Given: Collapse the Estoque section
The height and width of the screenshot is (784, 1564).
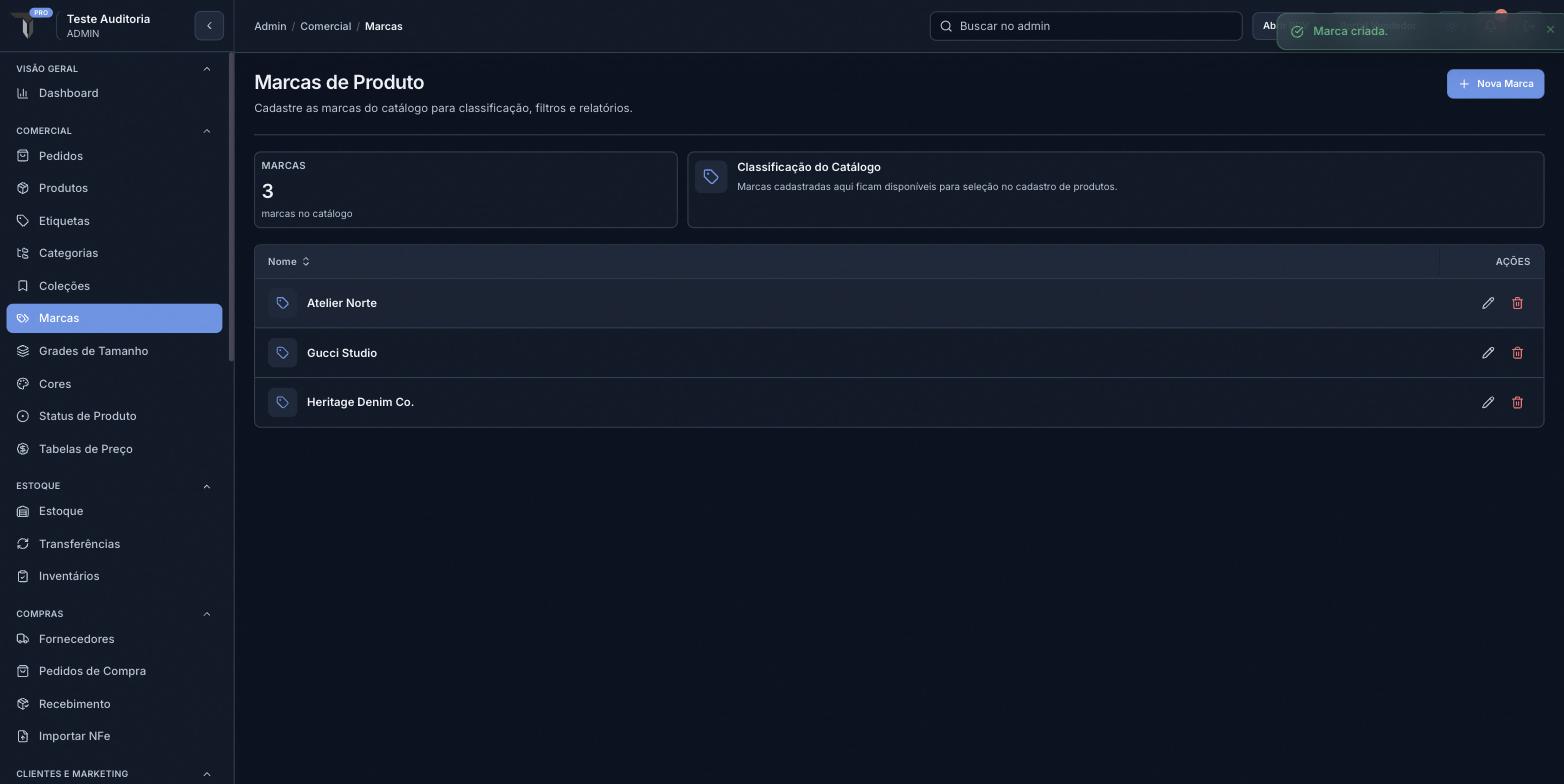Looking at the screenshot, I should 207,486.
